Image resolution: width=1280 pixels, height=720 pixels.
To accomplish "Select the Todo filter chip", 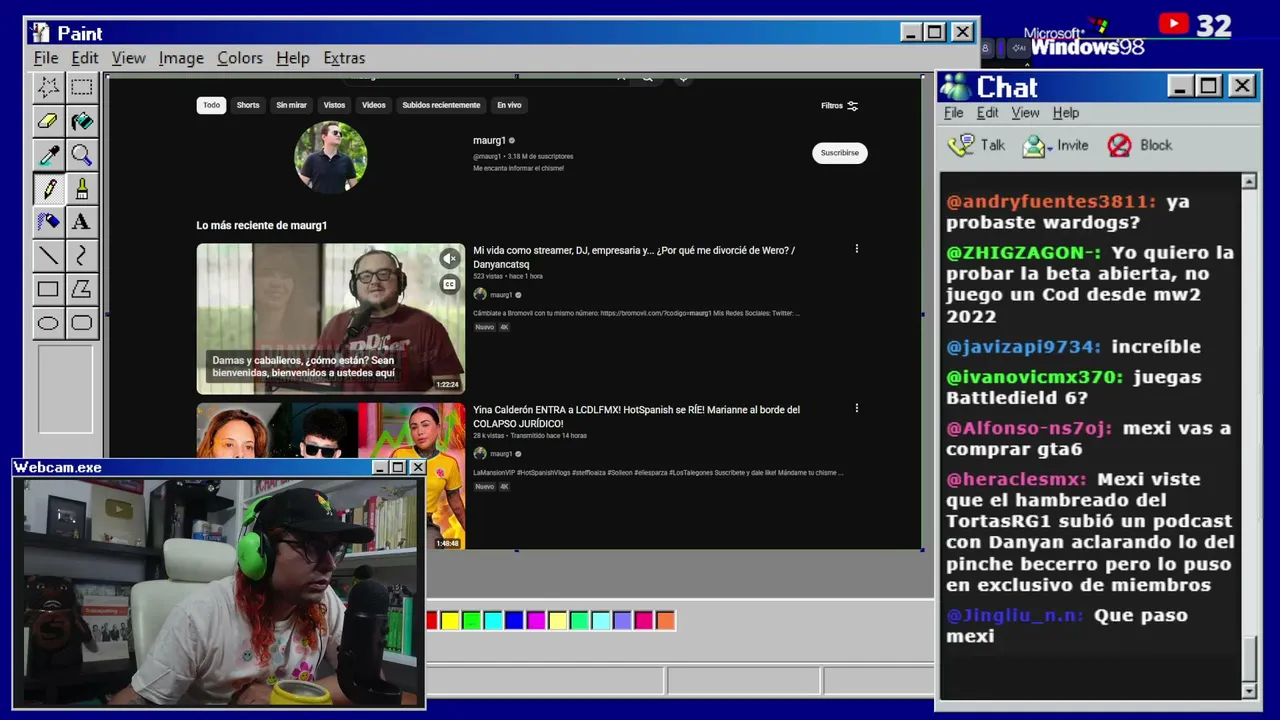I will pyautogui.click(x=211, y=105).
